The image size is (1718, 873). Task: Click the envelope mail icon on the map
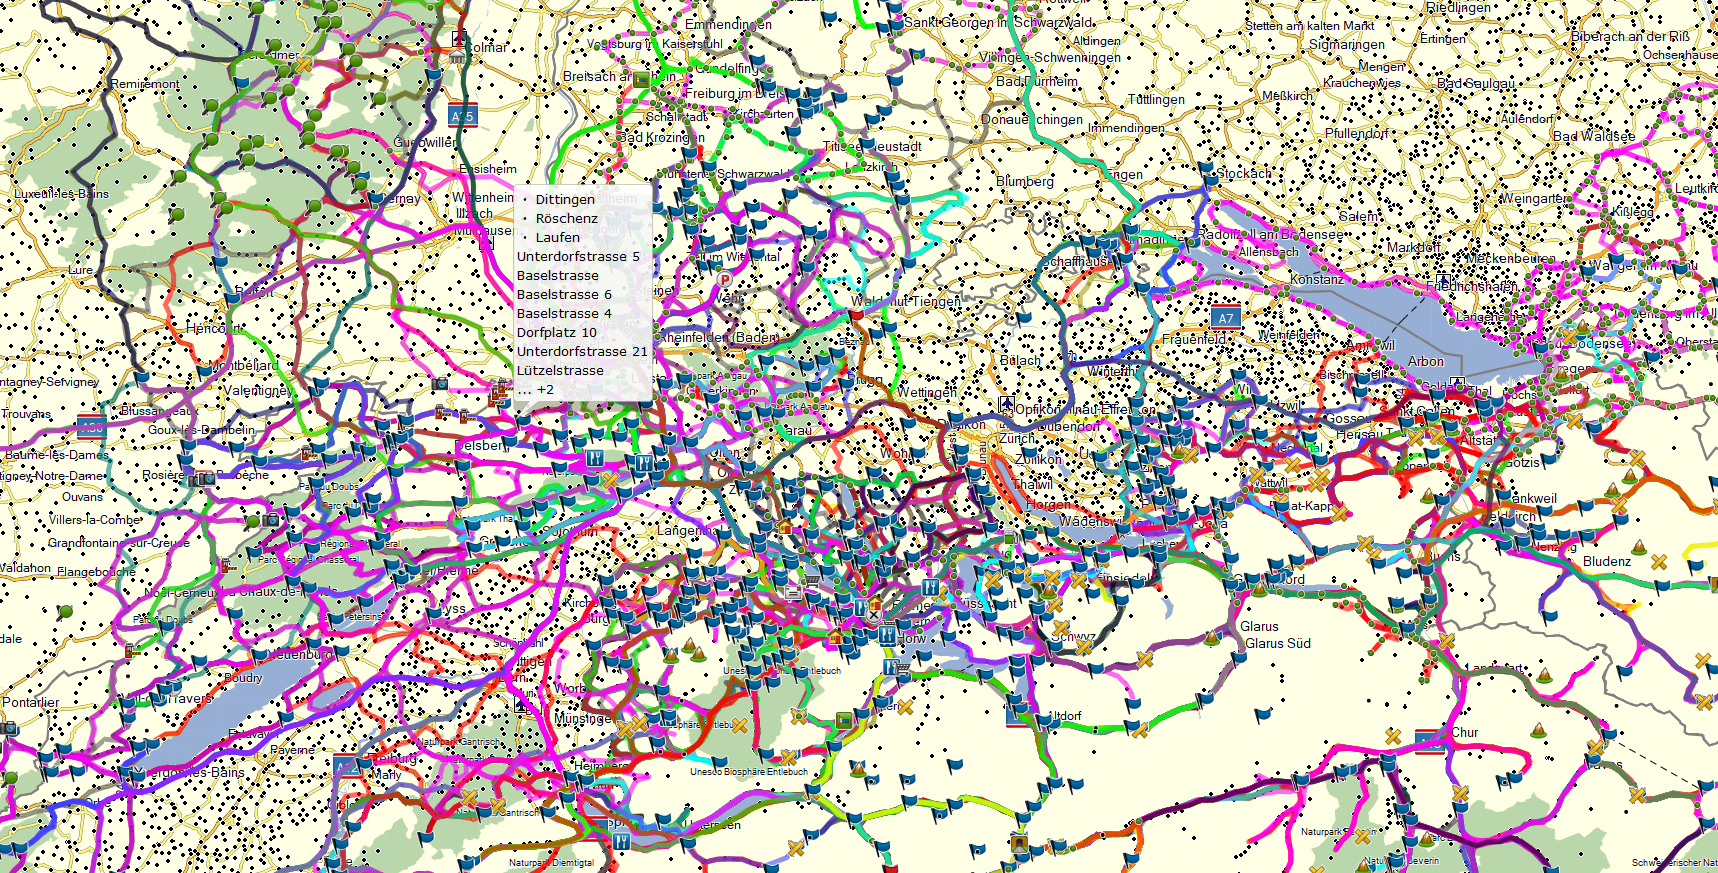[x=793, y=591]
